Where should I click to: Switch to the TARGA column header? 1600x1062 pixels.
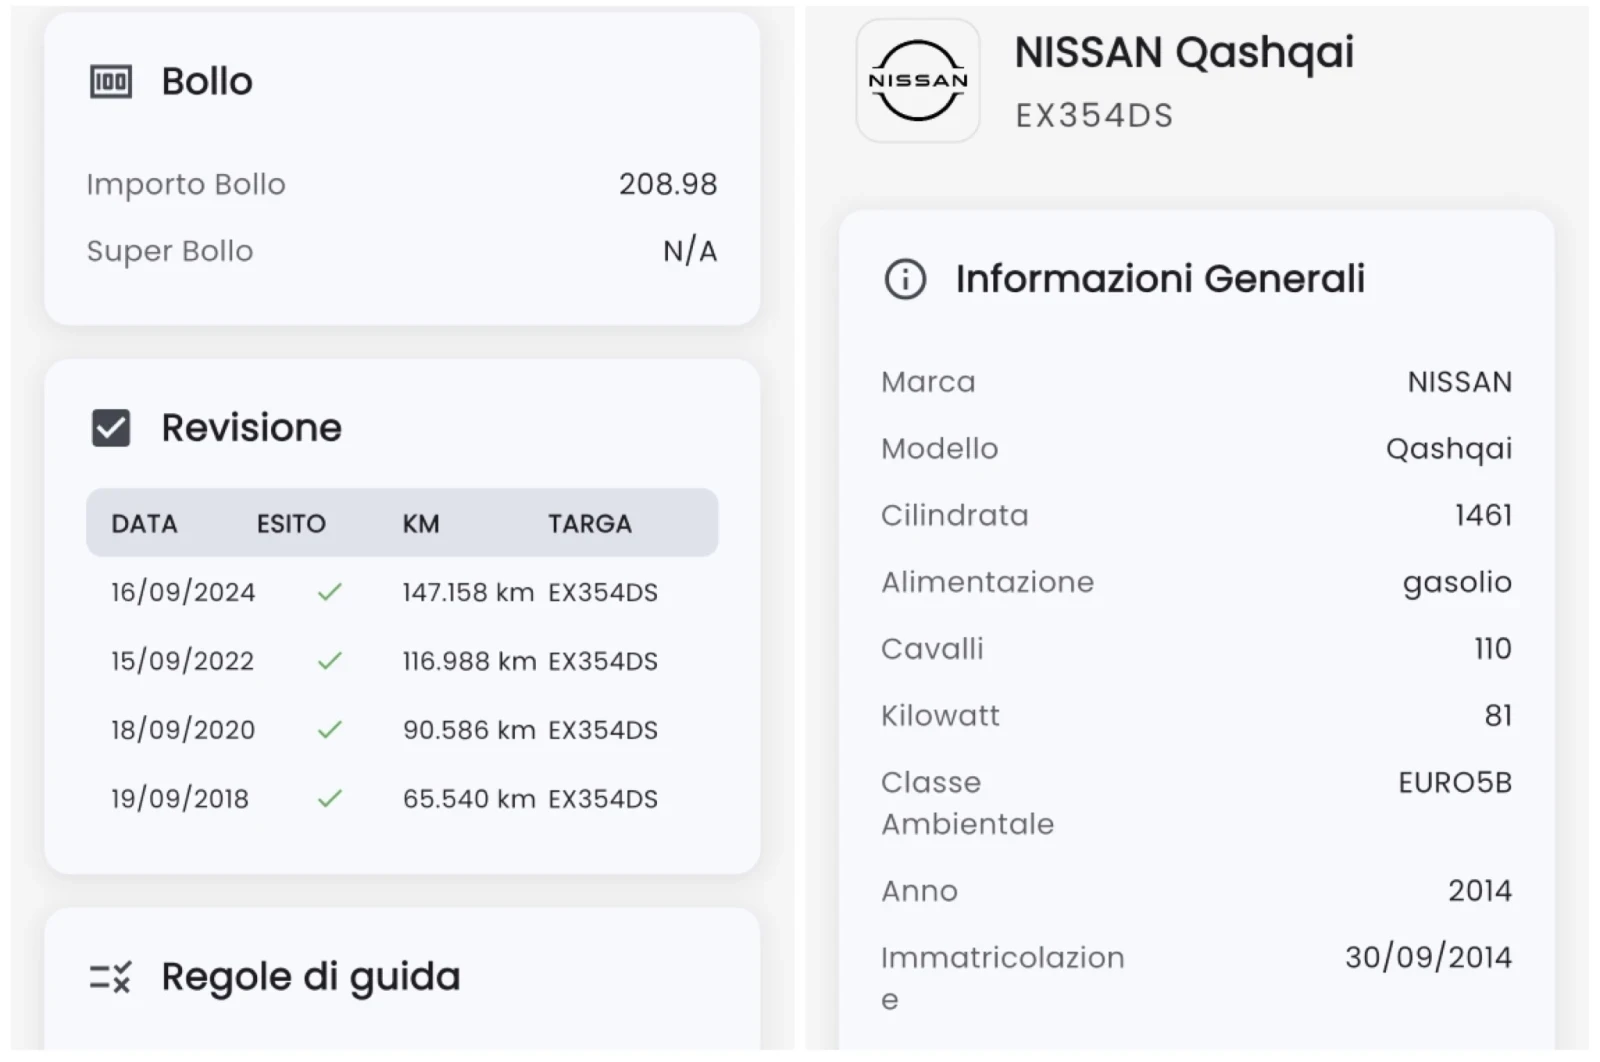point(589,522)
